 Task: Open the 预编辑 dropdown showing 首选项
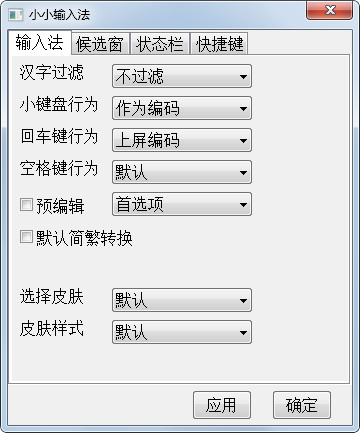[182, 204]
